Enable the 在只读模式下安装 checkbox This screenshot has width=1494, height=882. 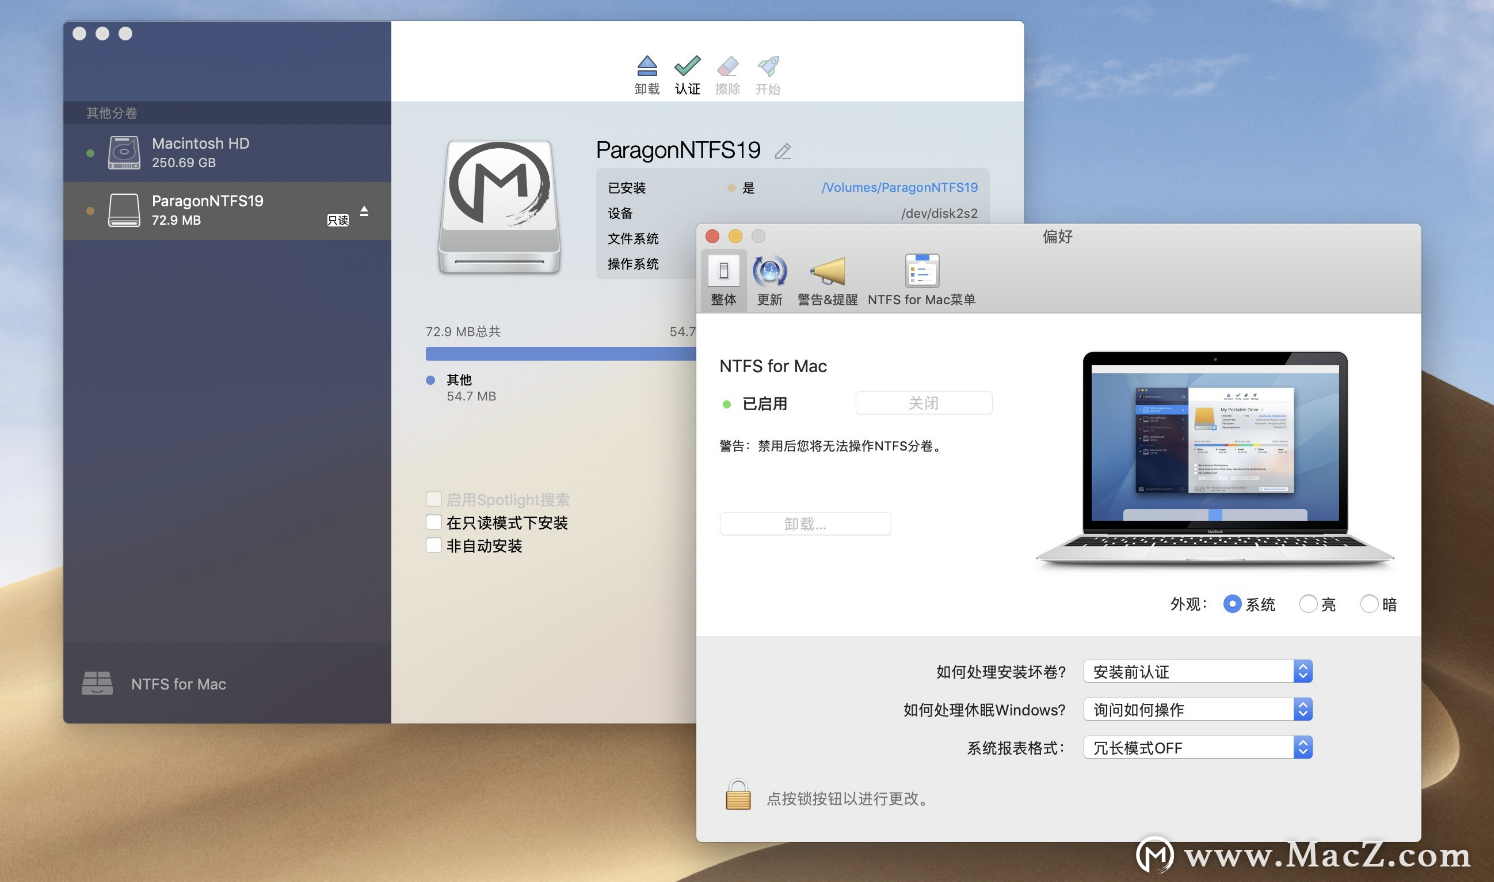click(x=434, y=522)
